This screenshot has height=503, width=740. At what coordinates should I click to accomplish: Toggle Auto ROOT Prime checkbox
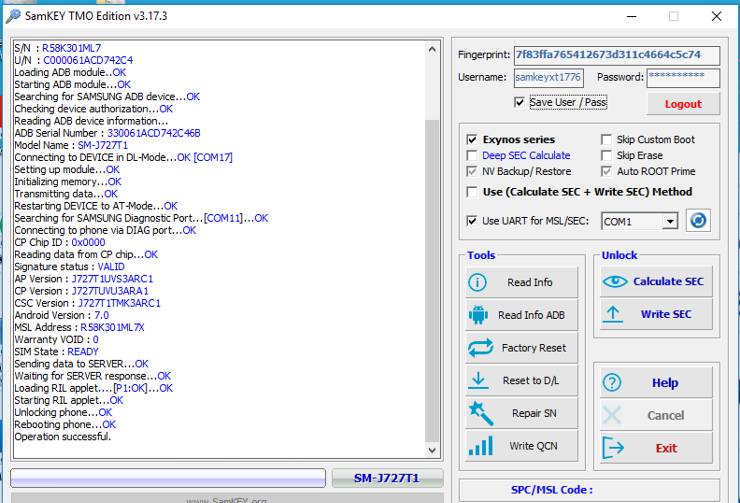(x=606, y=171)
